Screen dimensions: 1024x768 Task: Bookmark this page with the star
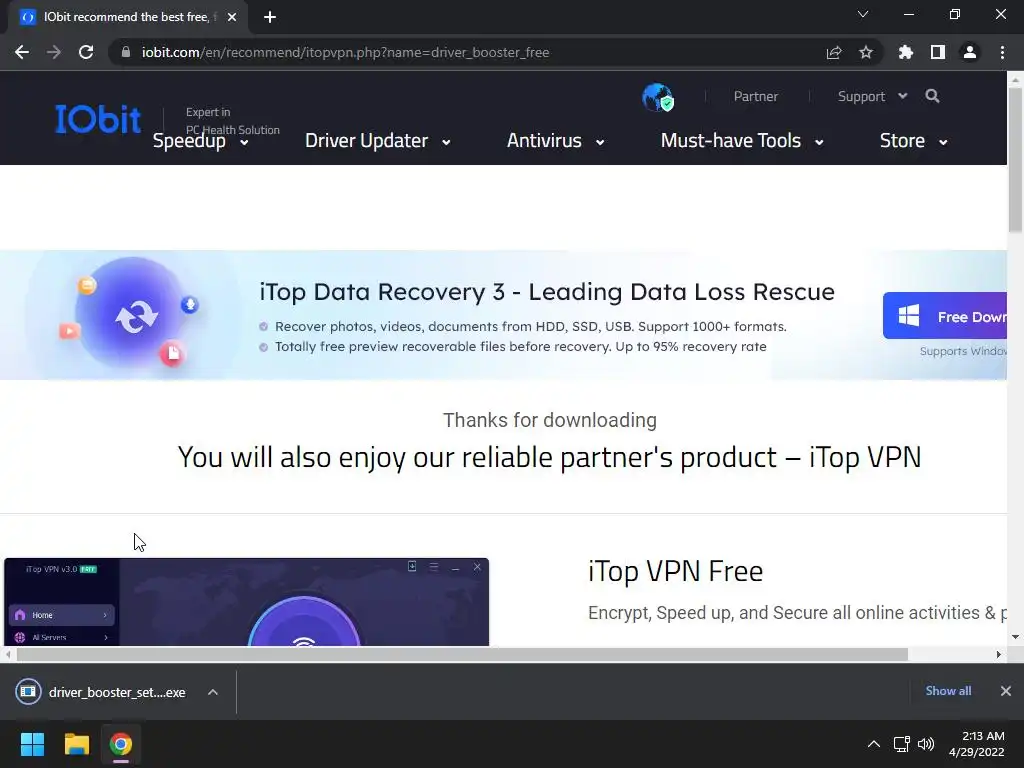[865, 52]
